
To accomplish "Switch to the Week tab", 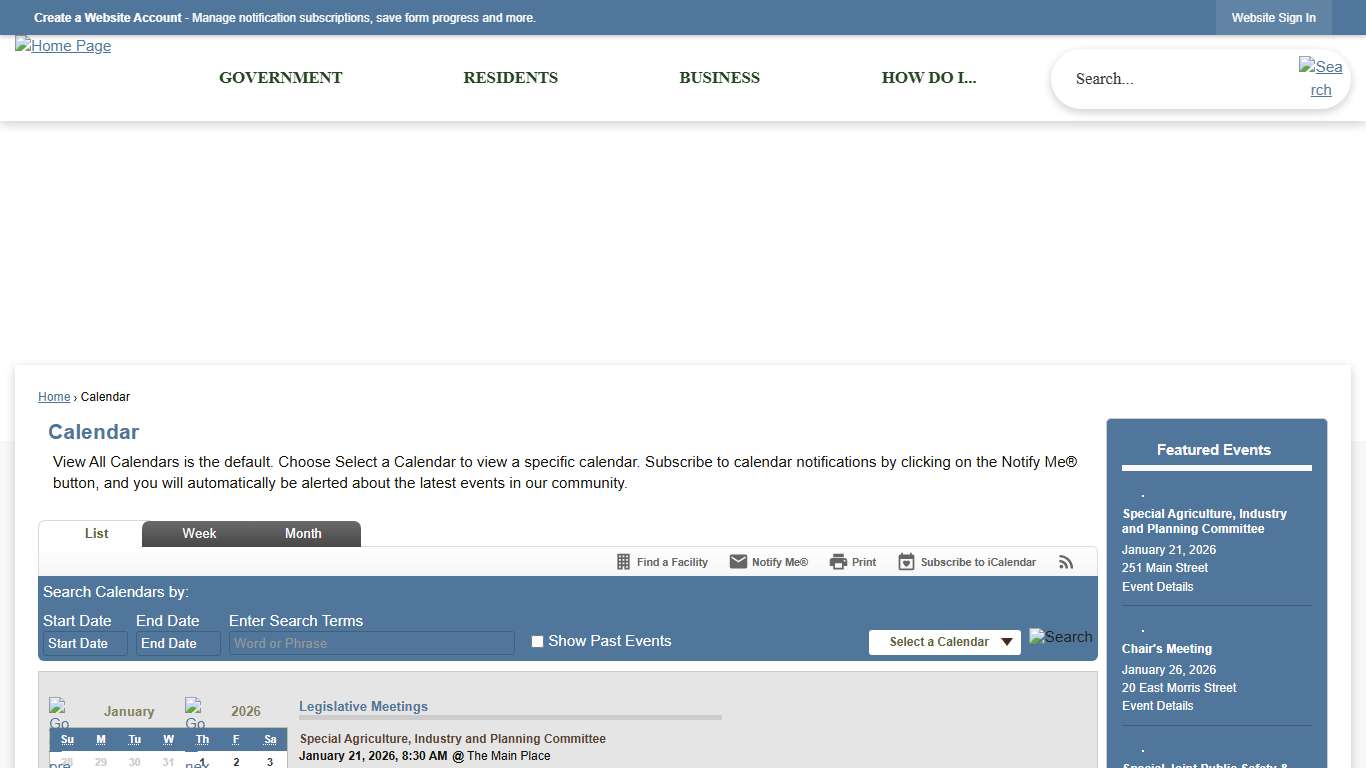I will pyautogui.click(x=198, y=533).
